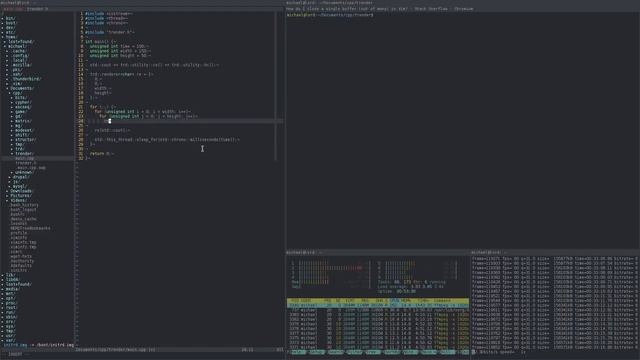
Task: Select the .vim/ folder
Action: (x=16, y=84)
